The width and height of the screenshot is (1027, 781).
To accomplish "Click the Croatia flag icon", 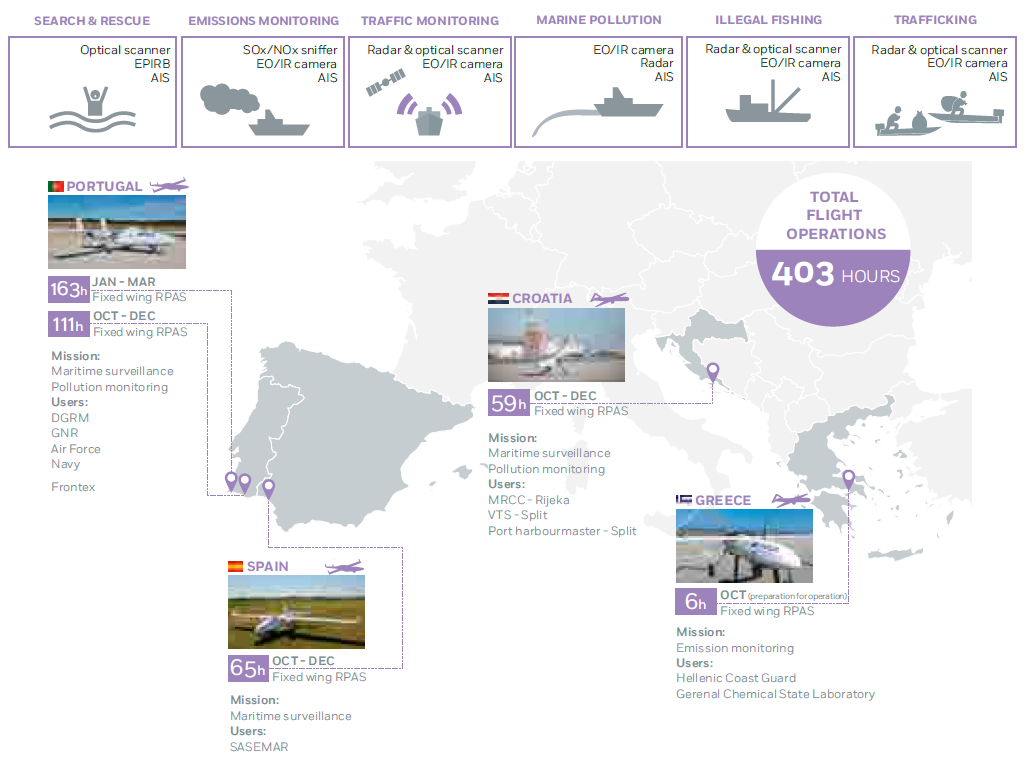I will (x=498, y=299).
